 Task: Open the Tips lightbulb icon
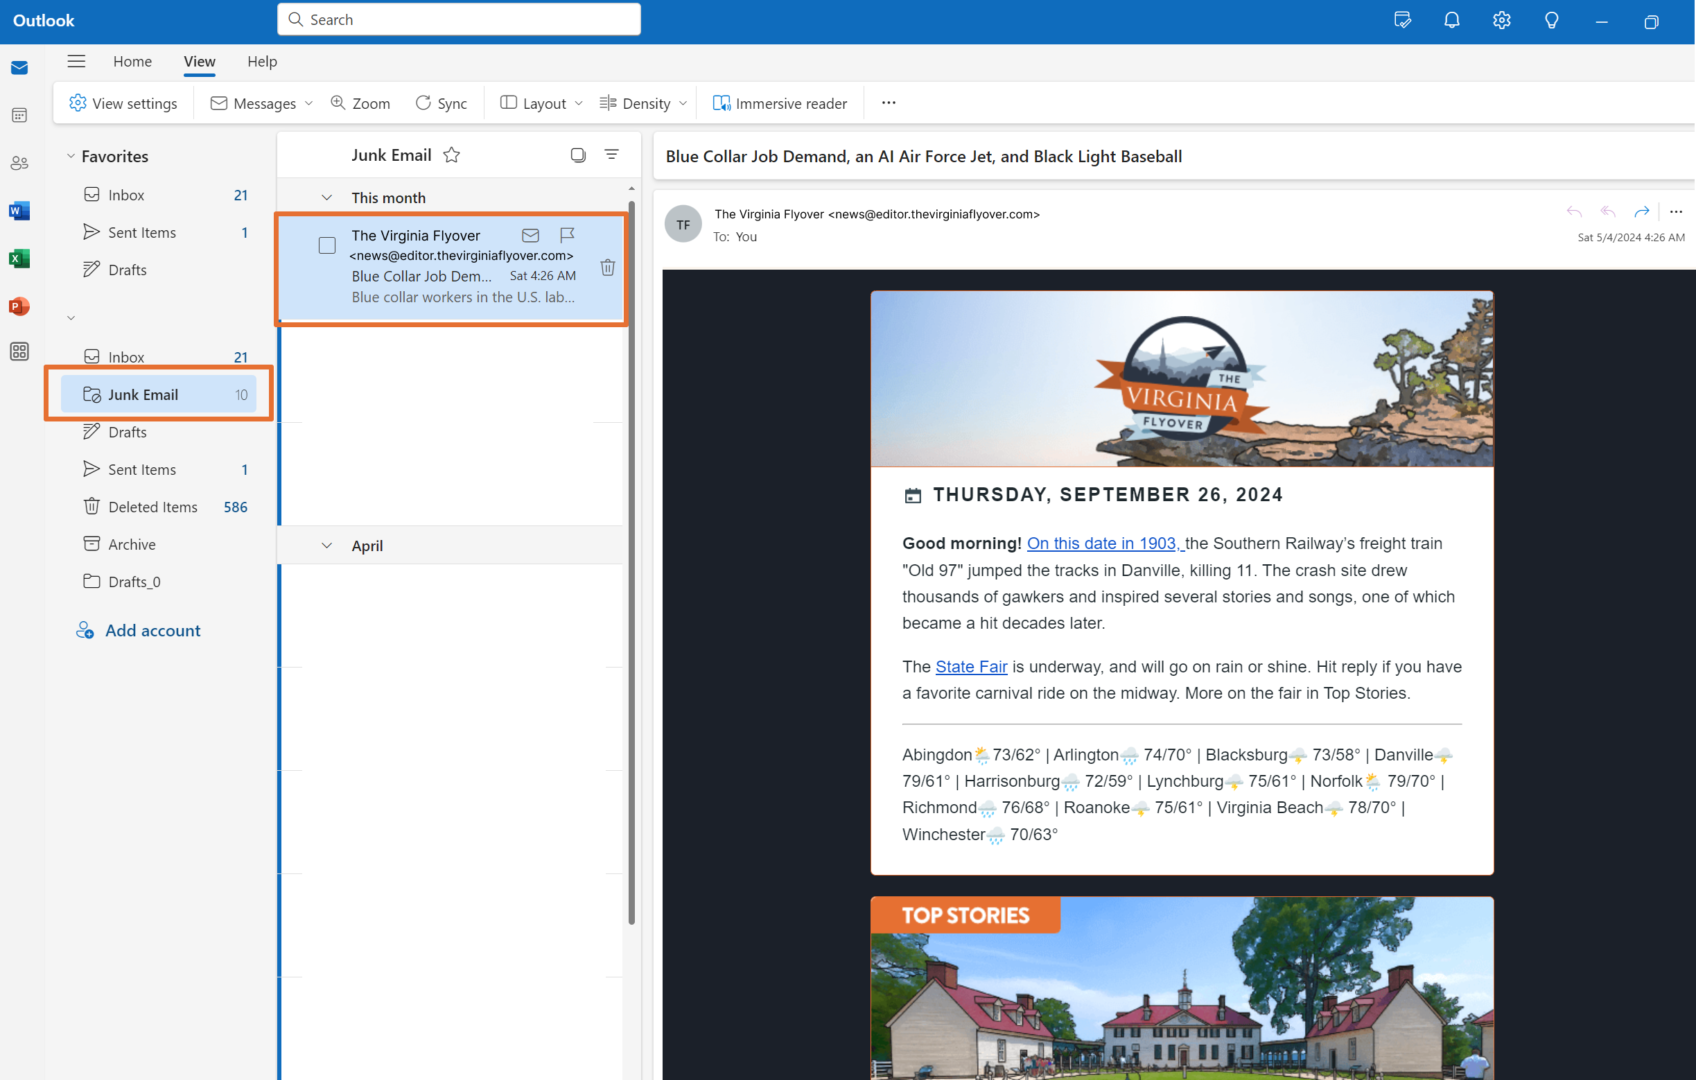coord(1552,20)
